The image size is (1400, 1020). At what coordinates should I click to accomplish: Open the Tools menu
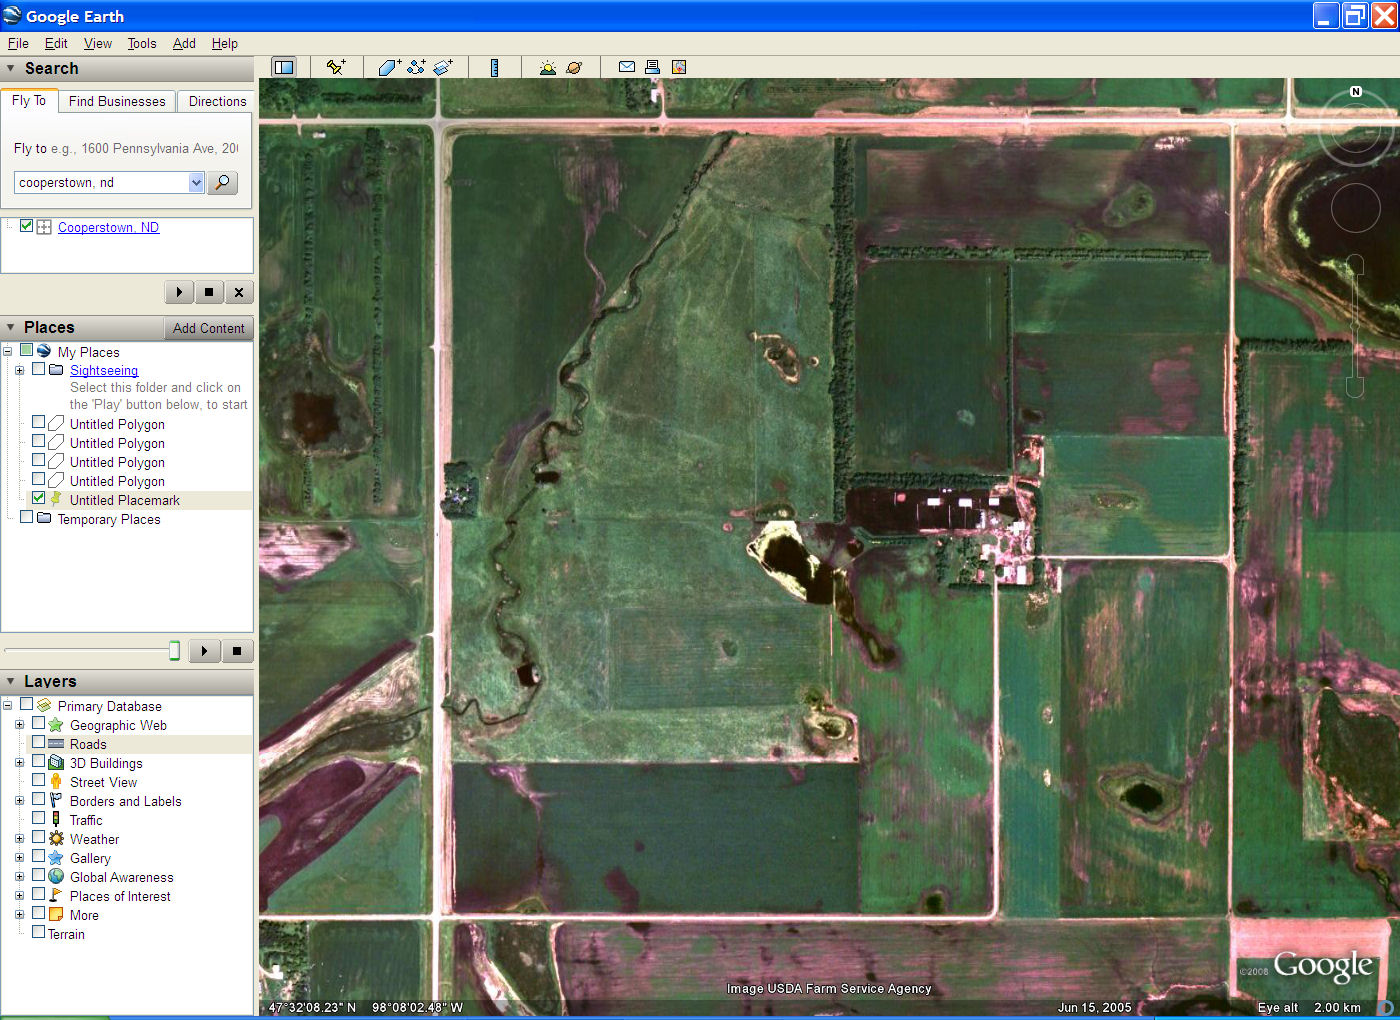(142, 43)
